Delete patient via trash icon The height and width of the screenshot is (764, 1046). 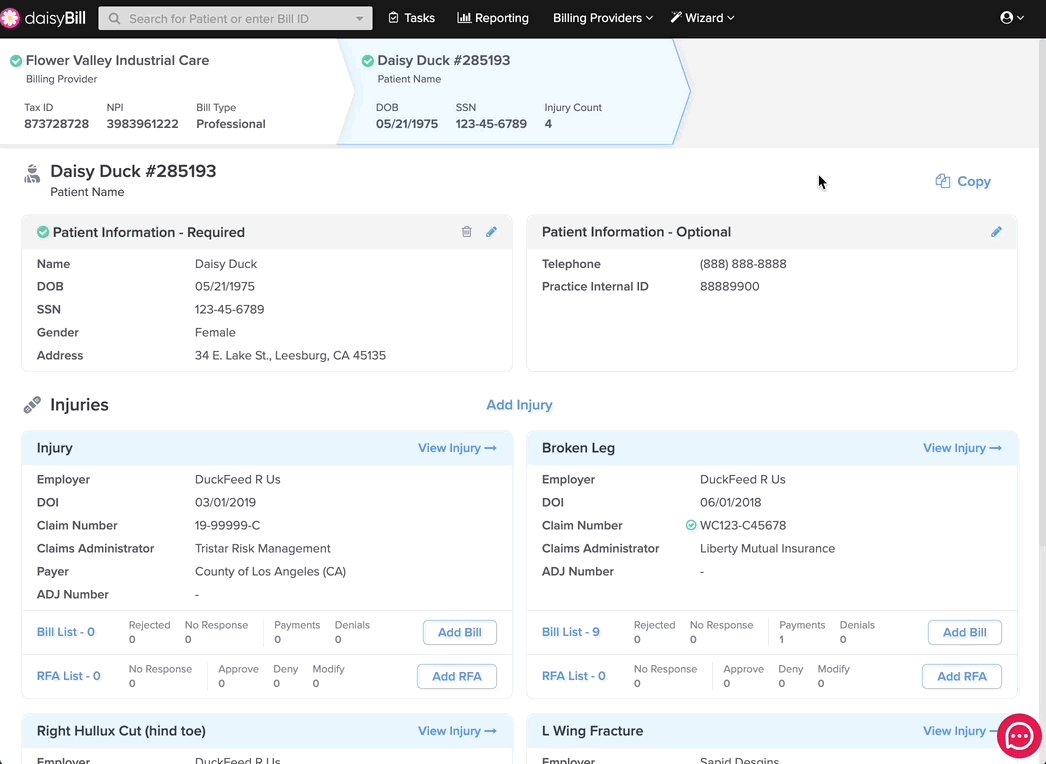[466, 232]
